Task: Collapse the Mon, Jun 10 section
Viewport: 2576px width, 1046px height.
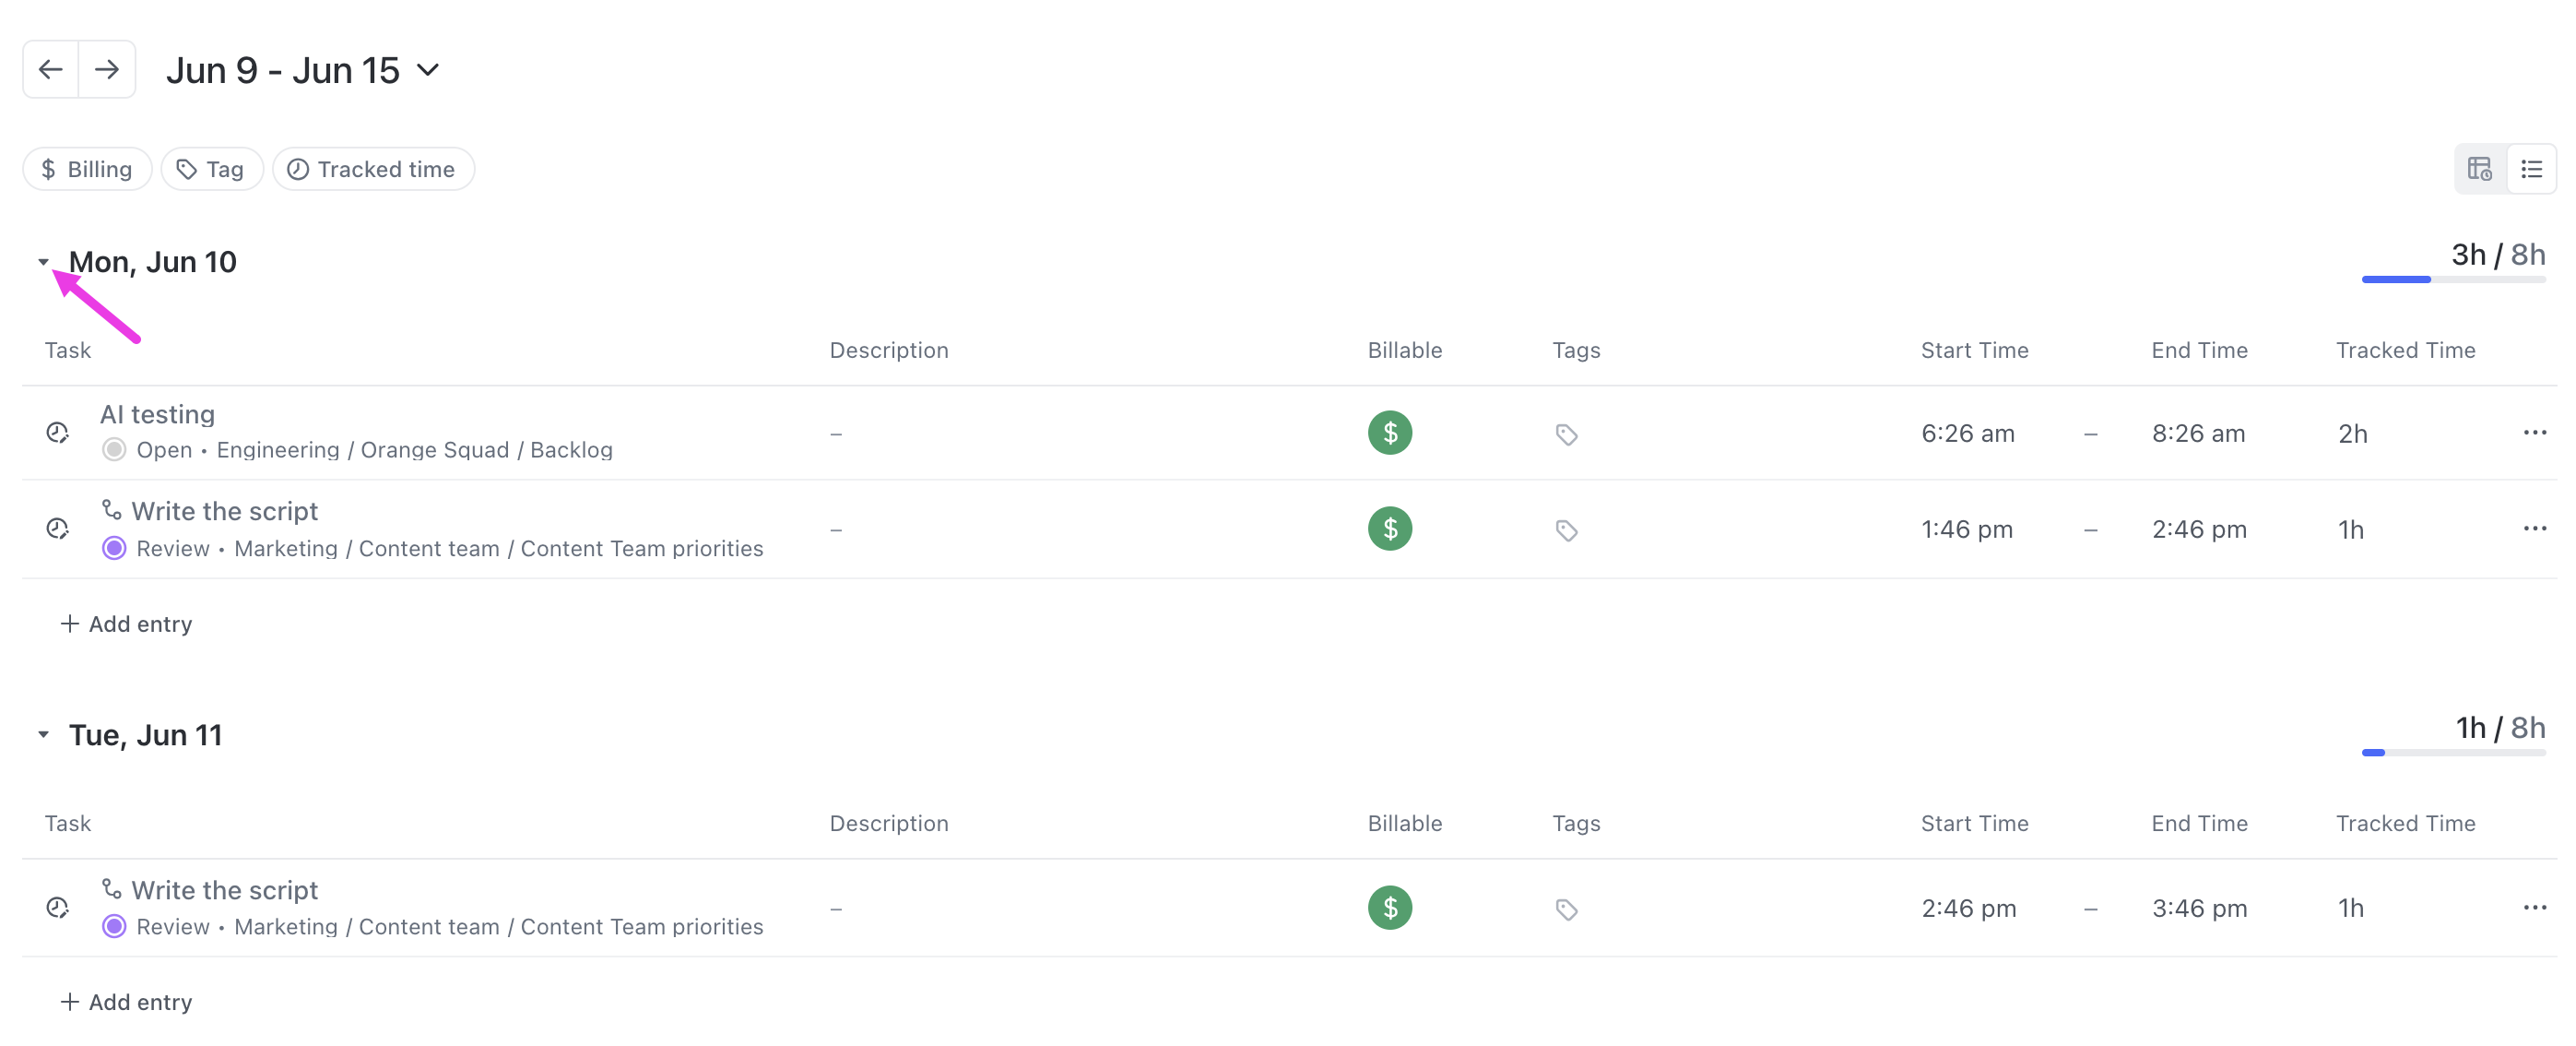Action: point(43,262)
